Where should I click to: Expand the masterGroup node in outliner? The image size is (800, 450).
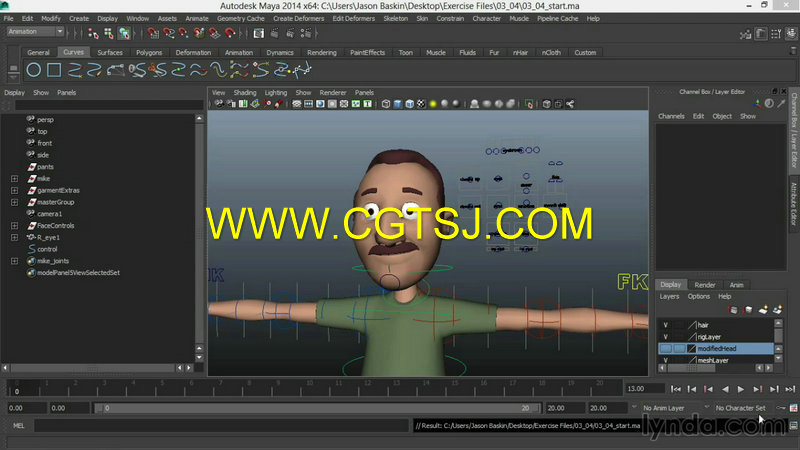(14, 202)
